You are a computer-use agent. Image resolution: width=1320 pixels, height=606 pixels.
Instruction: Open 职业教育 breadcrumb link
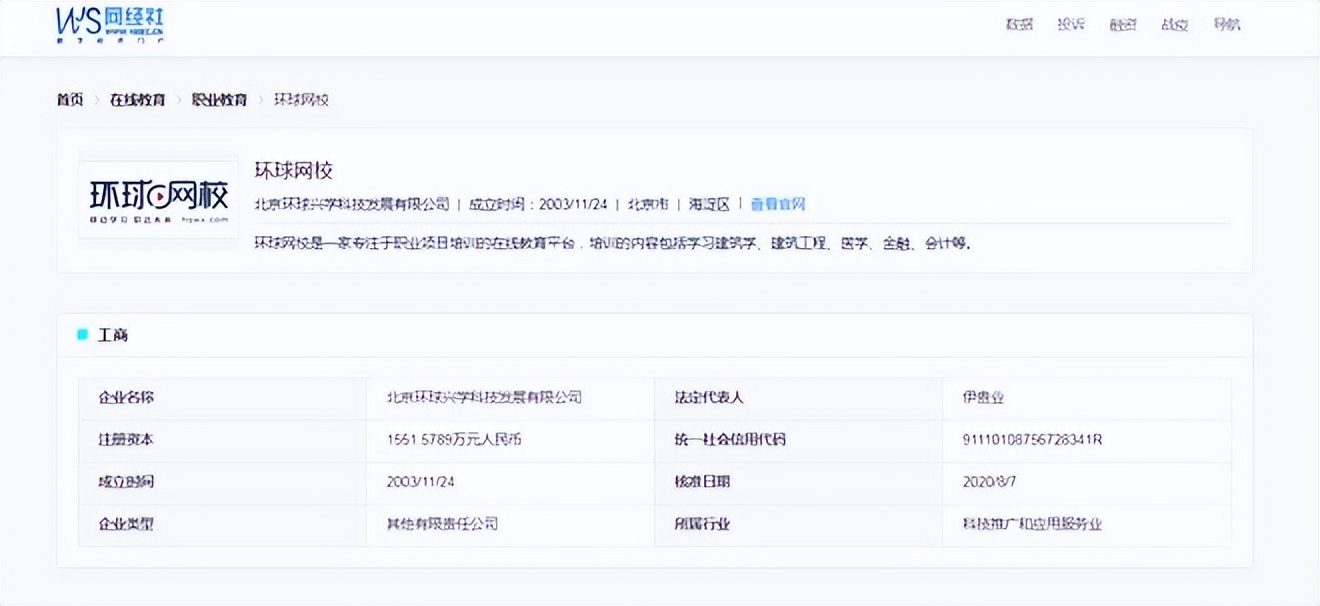tap(220, 99)
